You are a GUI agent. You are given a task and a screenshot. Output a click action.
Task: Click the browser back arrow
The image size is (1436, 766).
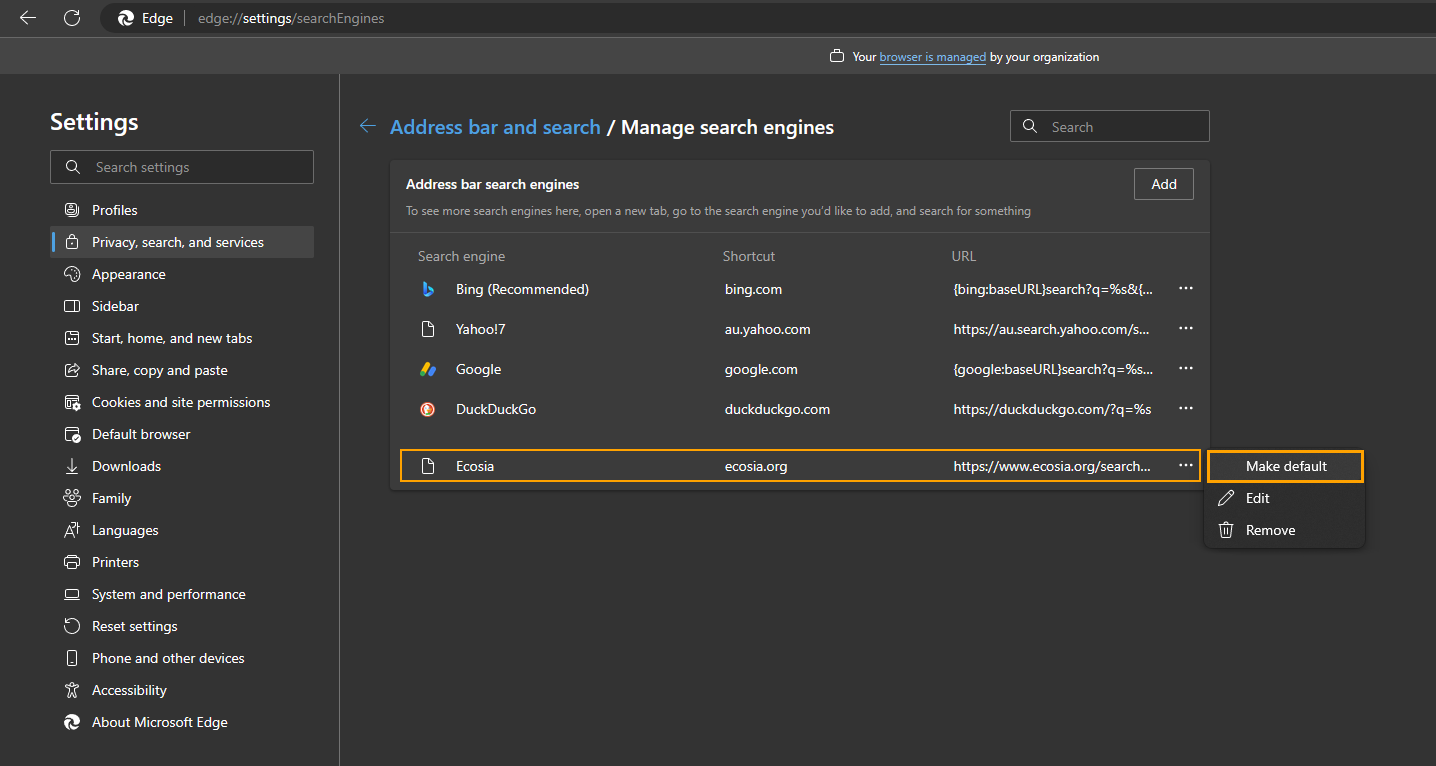[28, 18]
